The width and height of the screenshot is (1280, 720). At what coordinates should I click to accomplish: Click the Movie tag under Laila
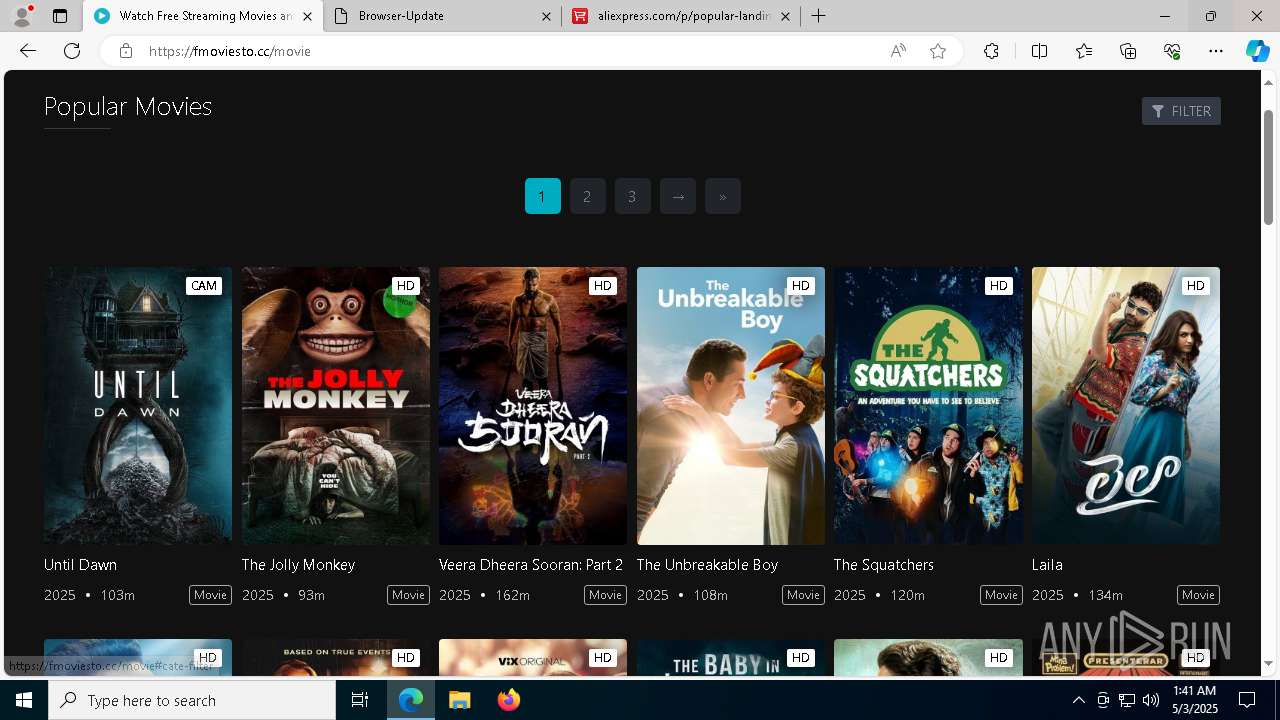tap(1198, 595)
